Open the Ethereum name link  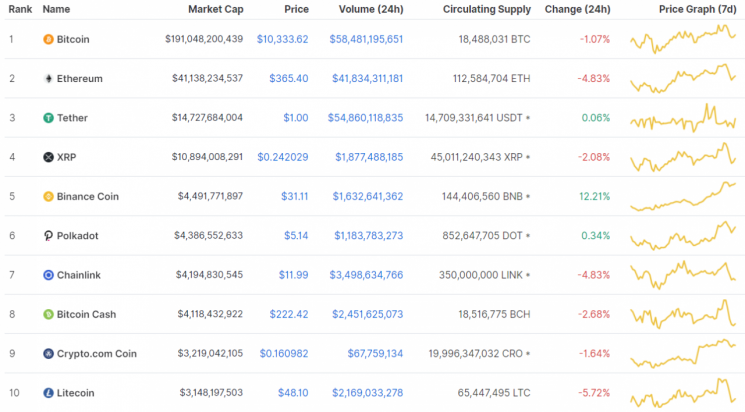(80, 79)
